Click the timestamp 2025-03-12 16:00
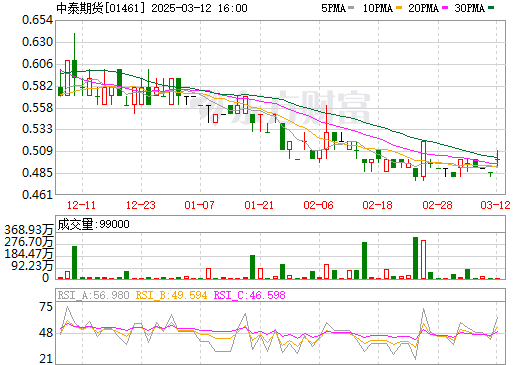The image size is (520, 365). coord(199,8)
